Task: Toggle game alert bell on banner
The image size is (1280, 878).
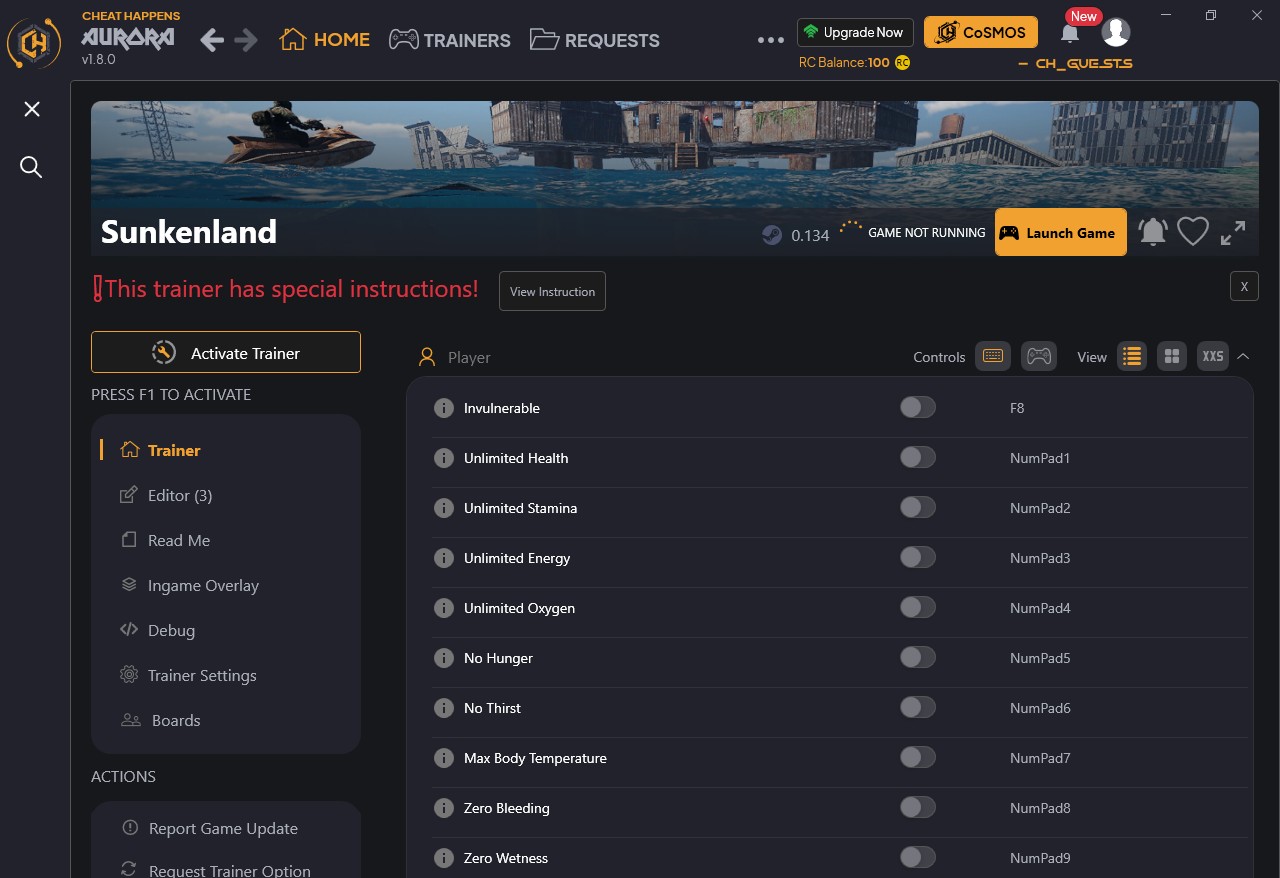Action: coord(1153,232)
